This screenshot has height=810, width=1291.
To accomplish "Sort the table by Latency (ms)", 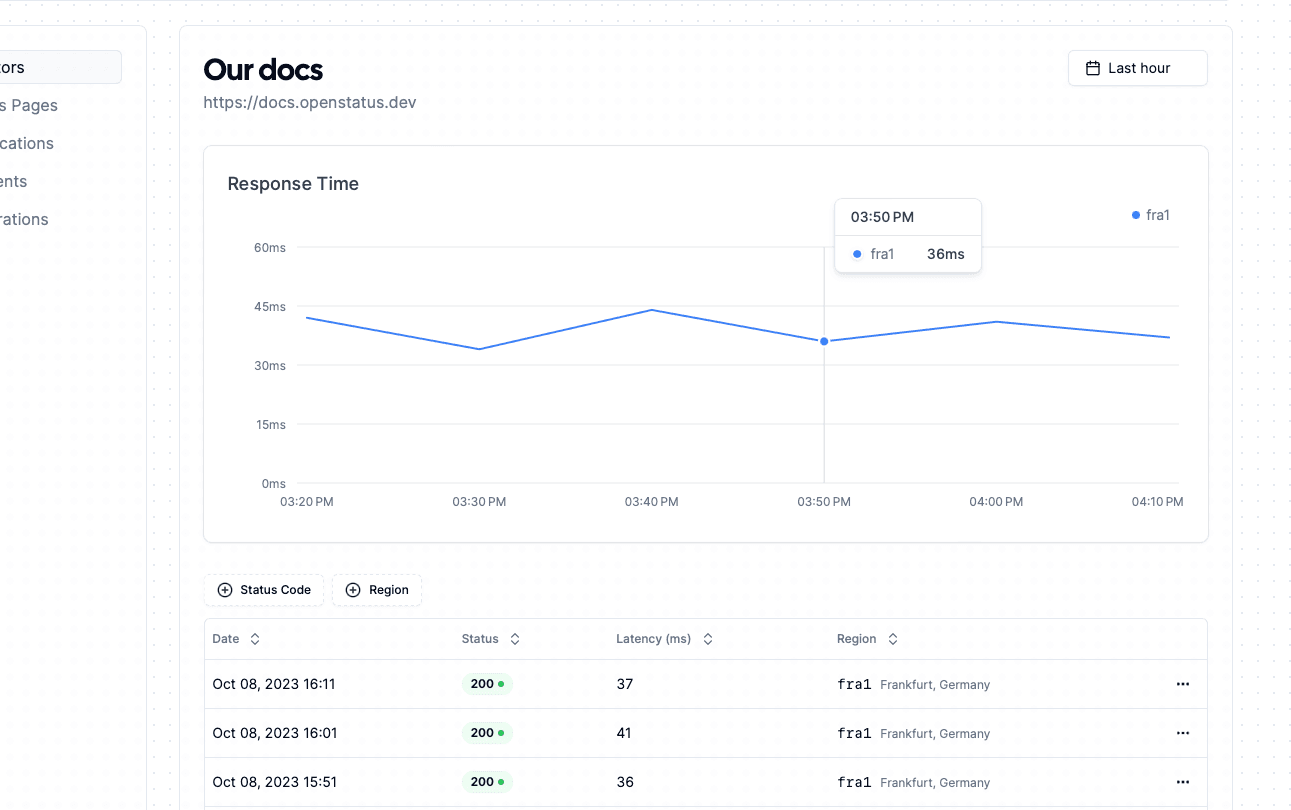I will pyautogui.click(x=707, y=638).
